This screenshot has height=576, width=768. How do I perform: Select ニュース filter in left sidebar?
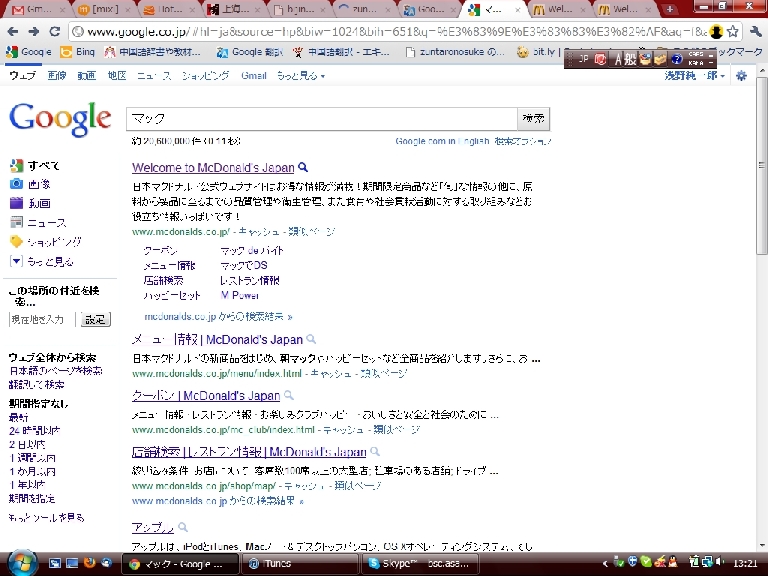coord(38,222)
